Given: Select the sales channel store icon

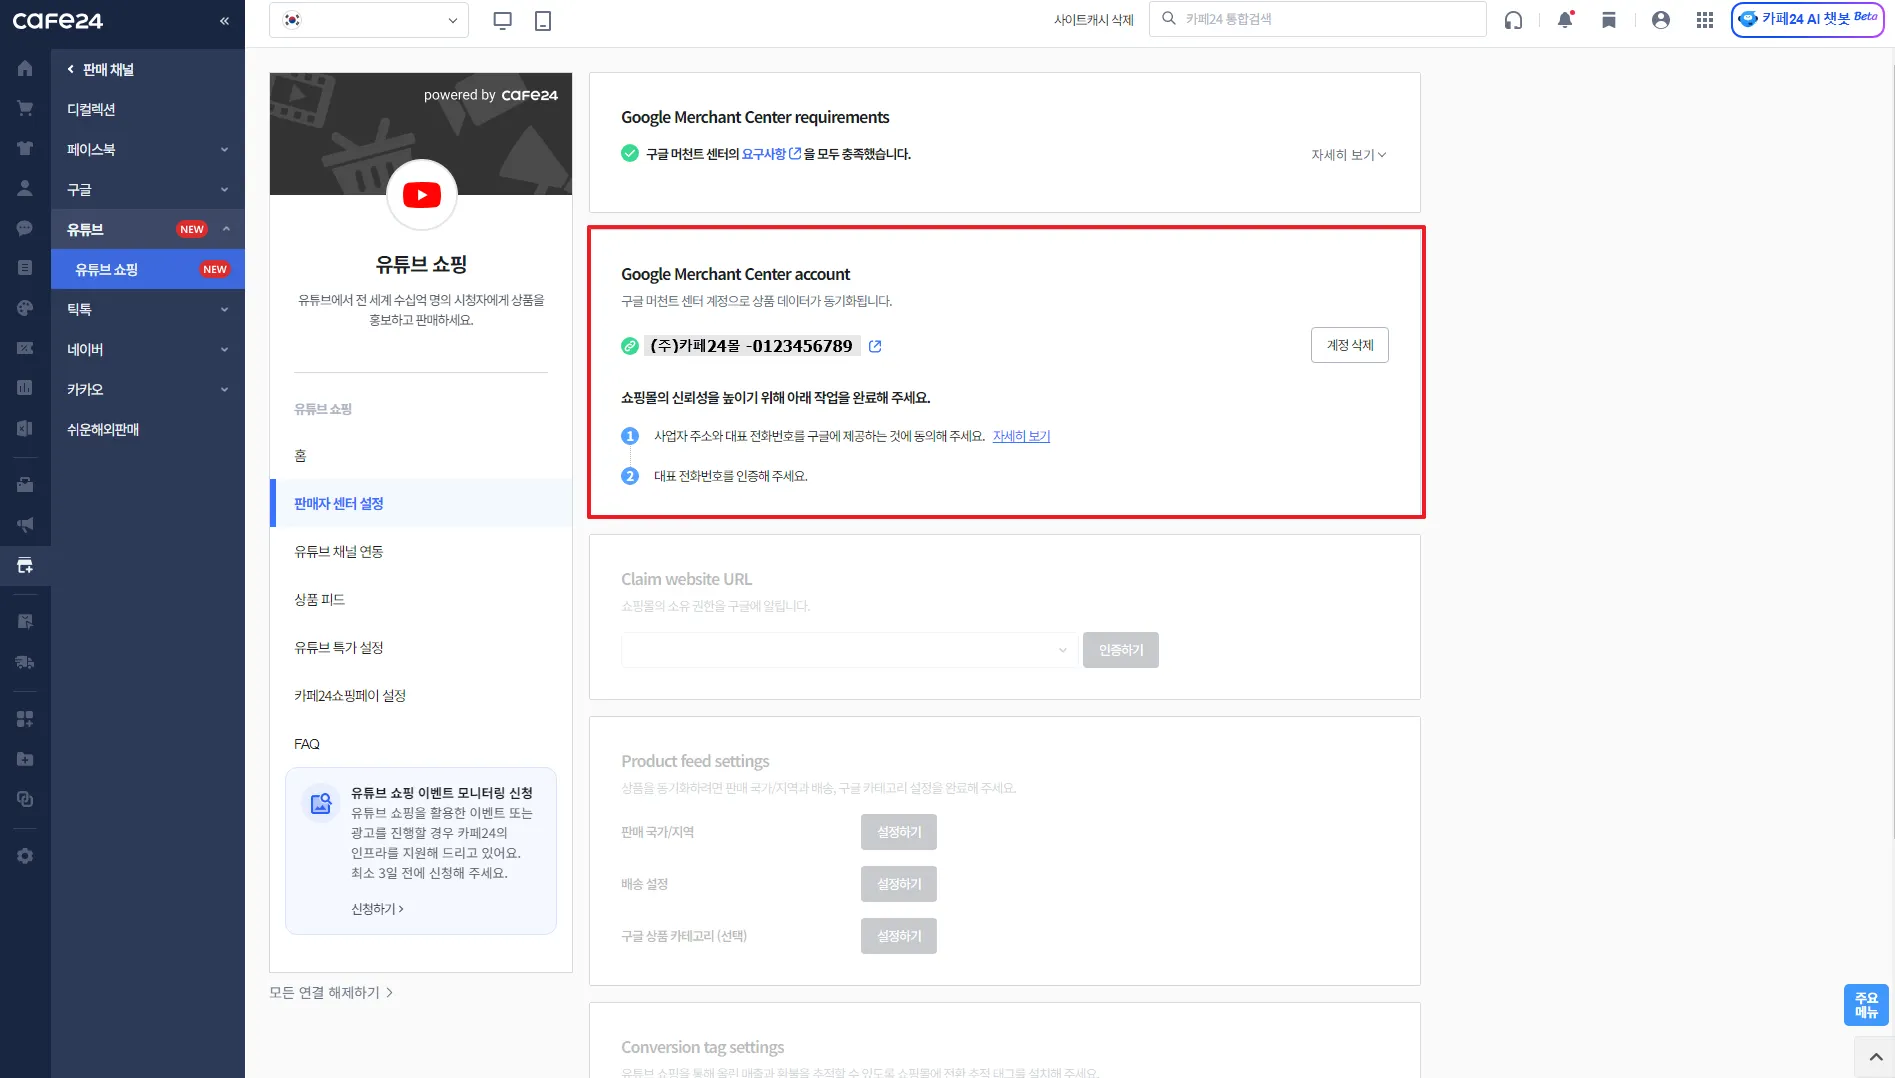Looking at the screenshot, I should pyautogui.click(x=25, y=566).
